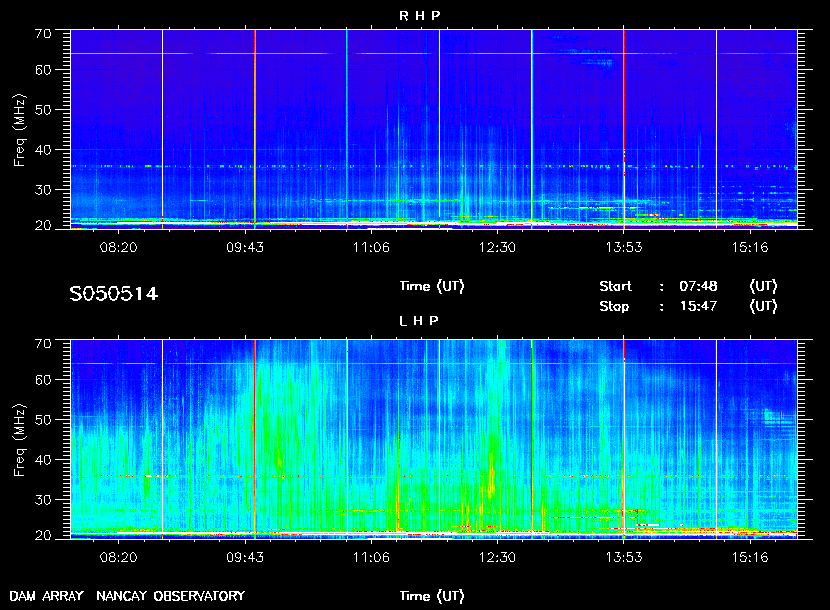Click the 'L H P' panel title
This screenshot has height=610, width=830.
coord(419,321)
